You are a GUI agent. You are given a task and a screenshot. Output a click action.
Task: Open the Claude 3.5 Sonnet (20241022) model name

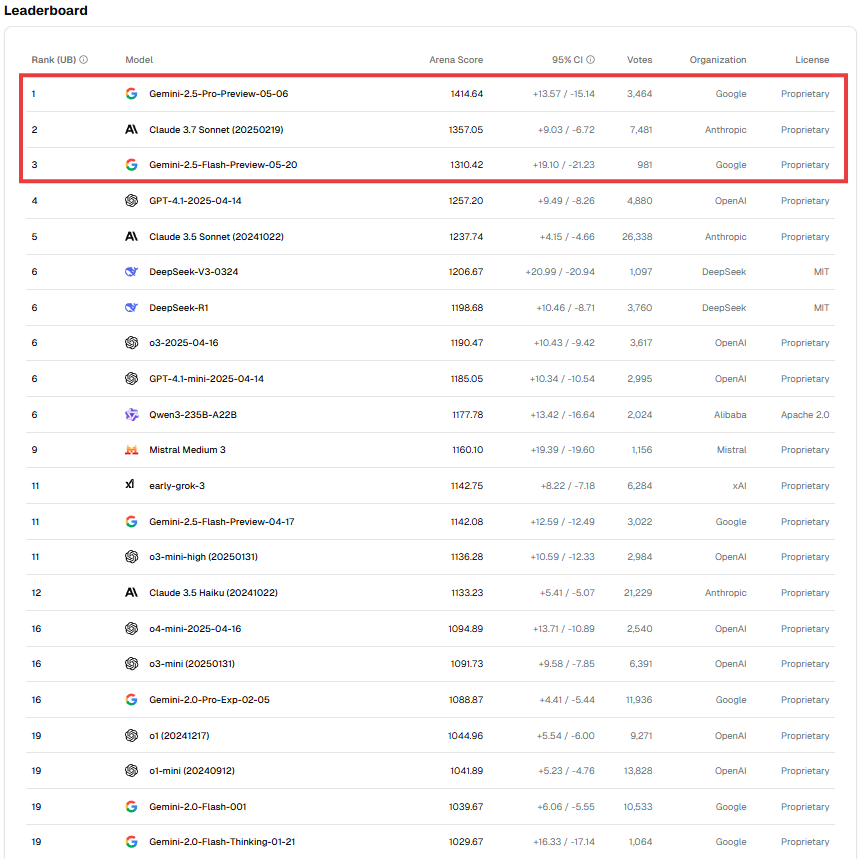[216, 237]
